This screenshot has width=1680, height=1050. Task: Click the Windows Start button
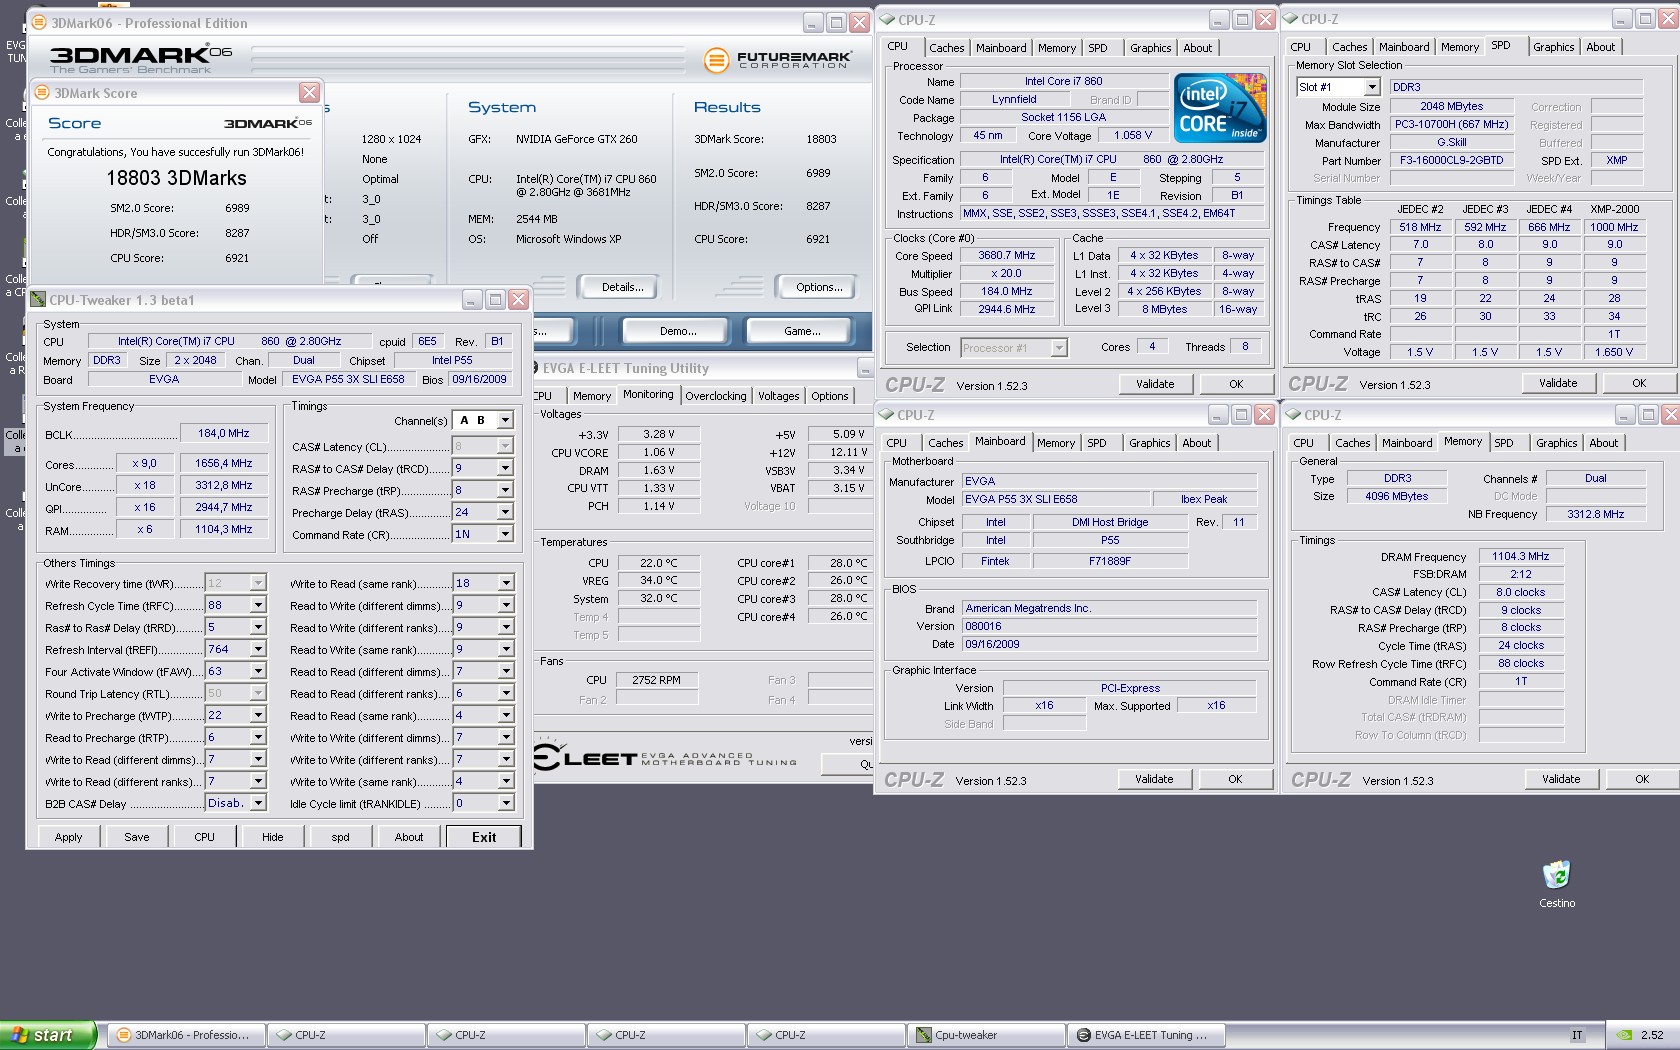click(x=48, y=1035)
